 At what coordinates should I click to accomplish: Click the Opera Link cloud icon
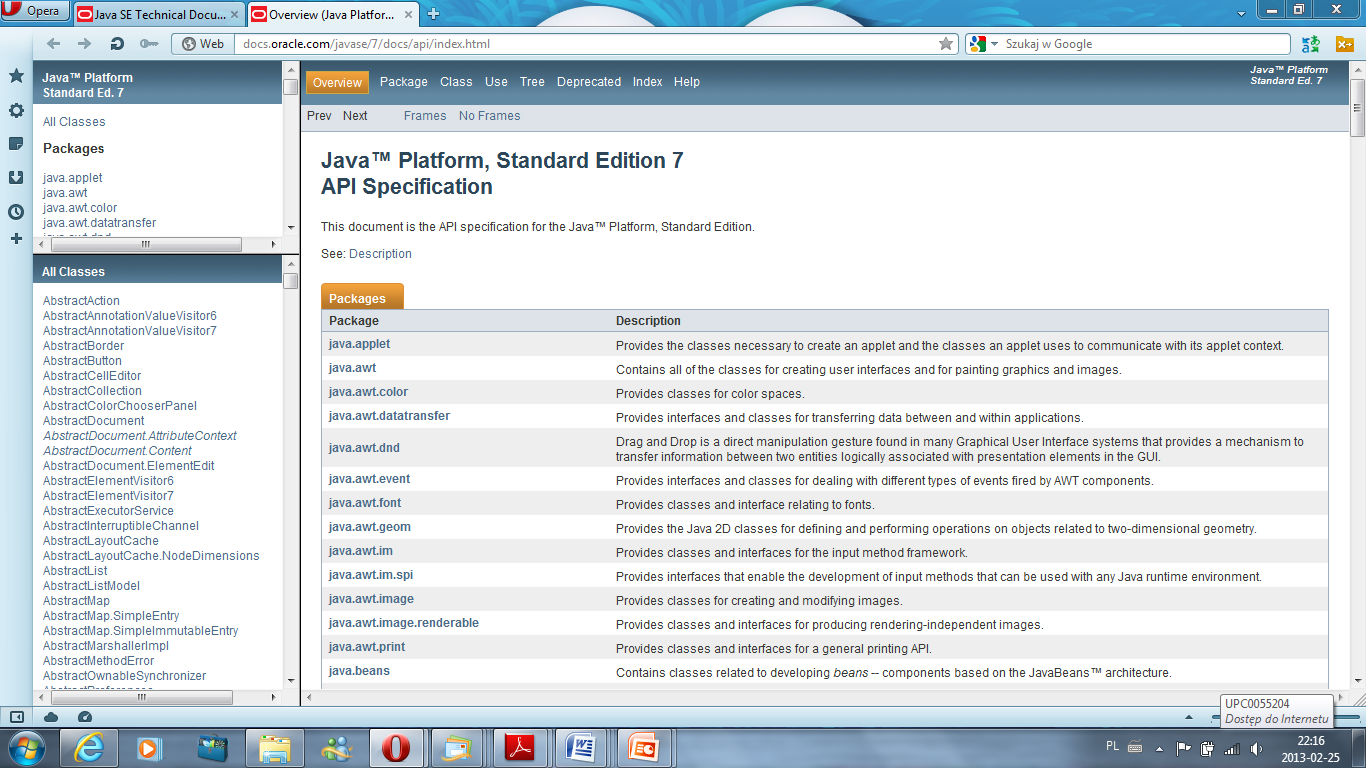point(51,717)
